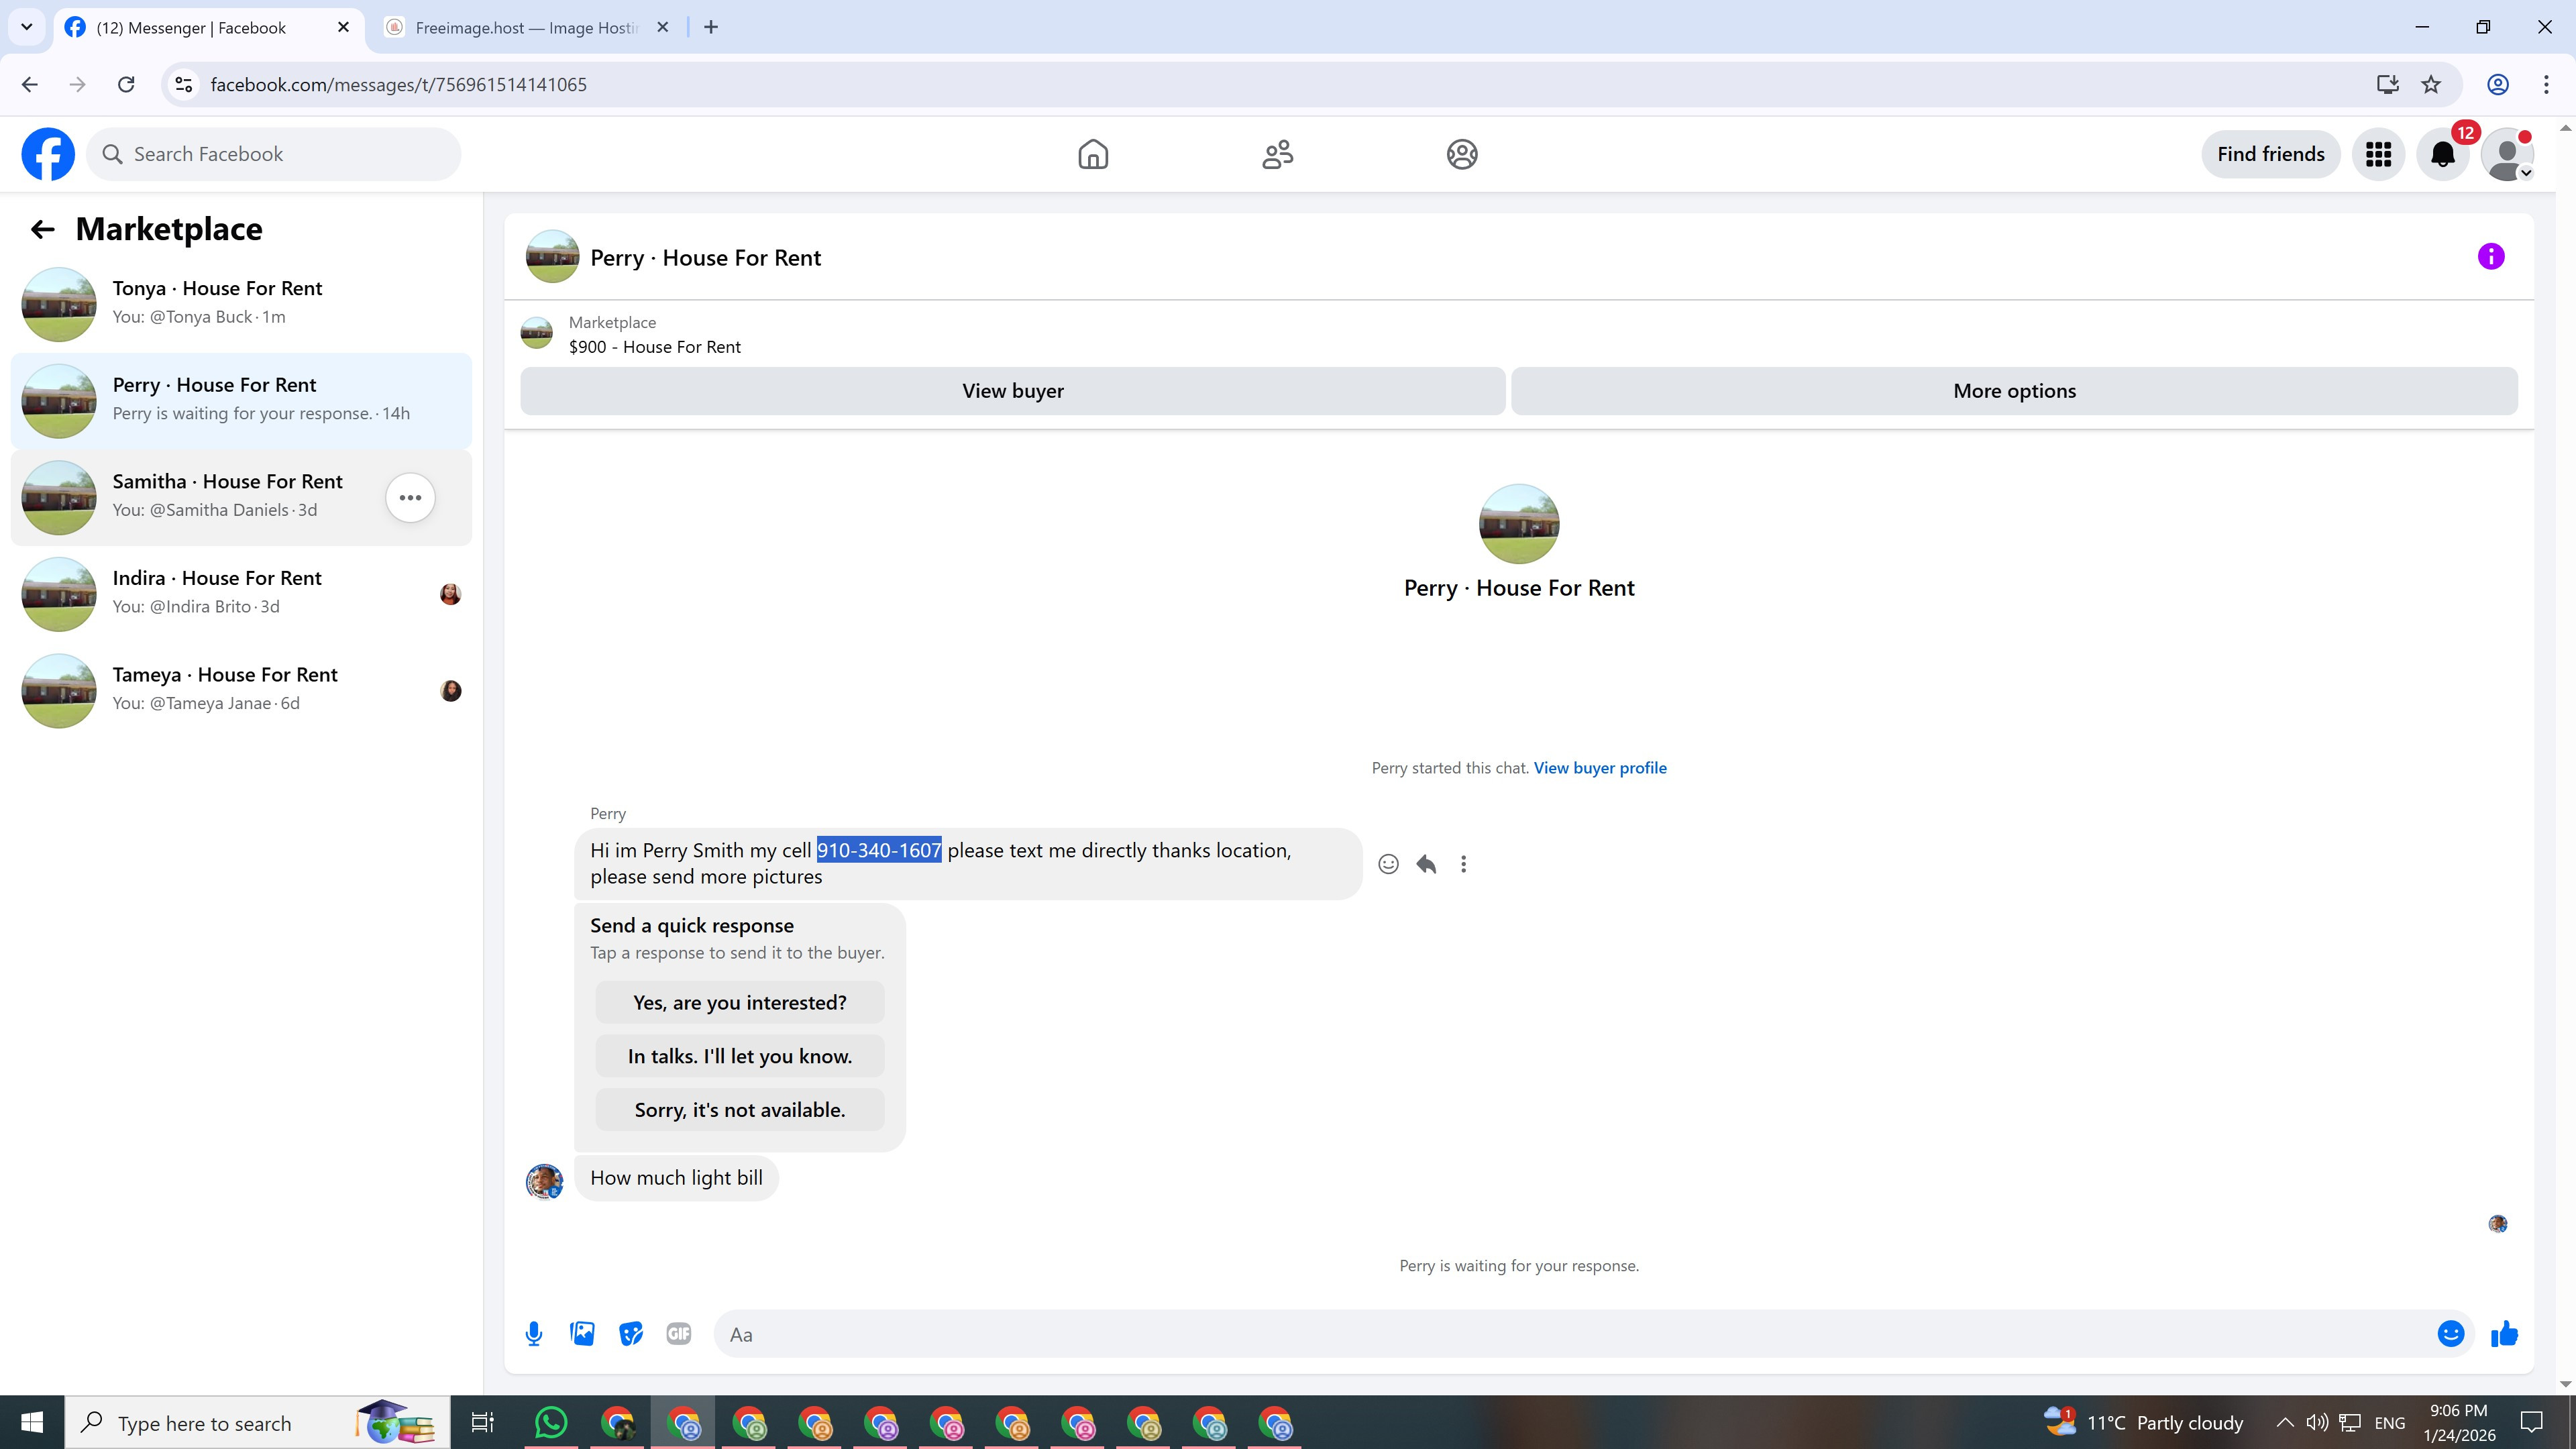This screenshot has height=1449, width=2576.
Task: Open options menu for Samitha conversation
Action: (x=410, y=498)
